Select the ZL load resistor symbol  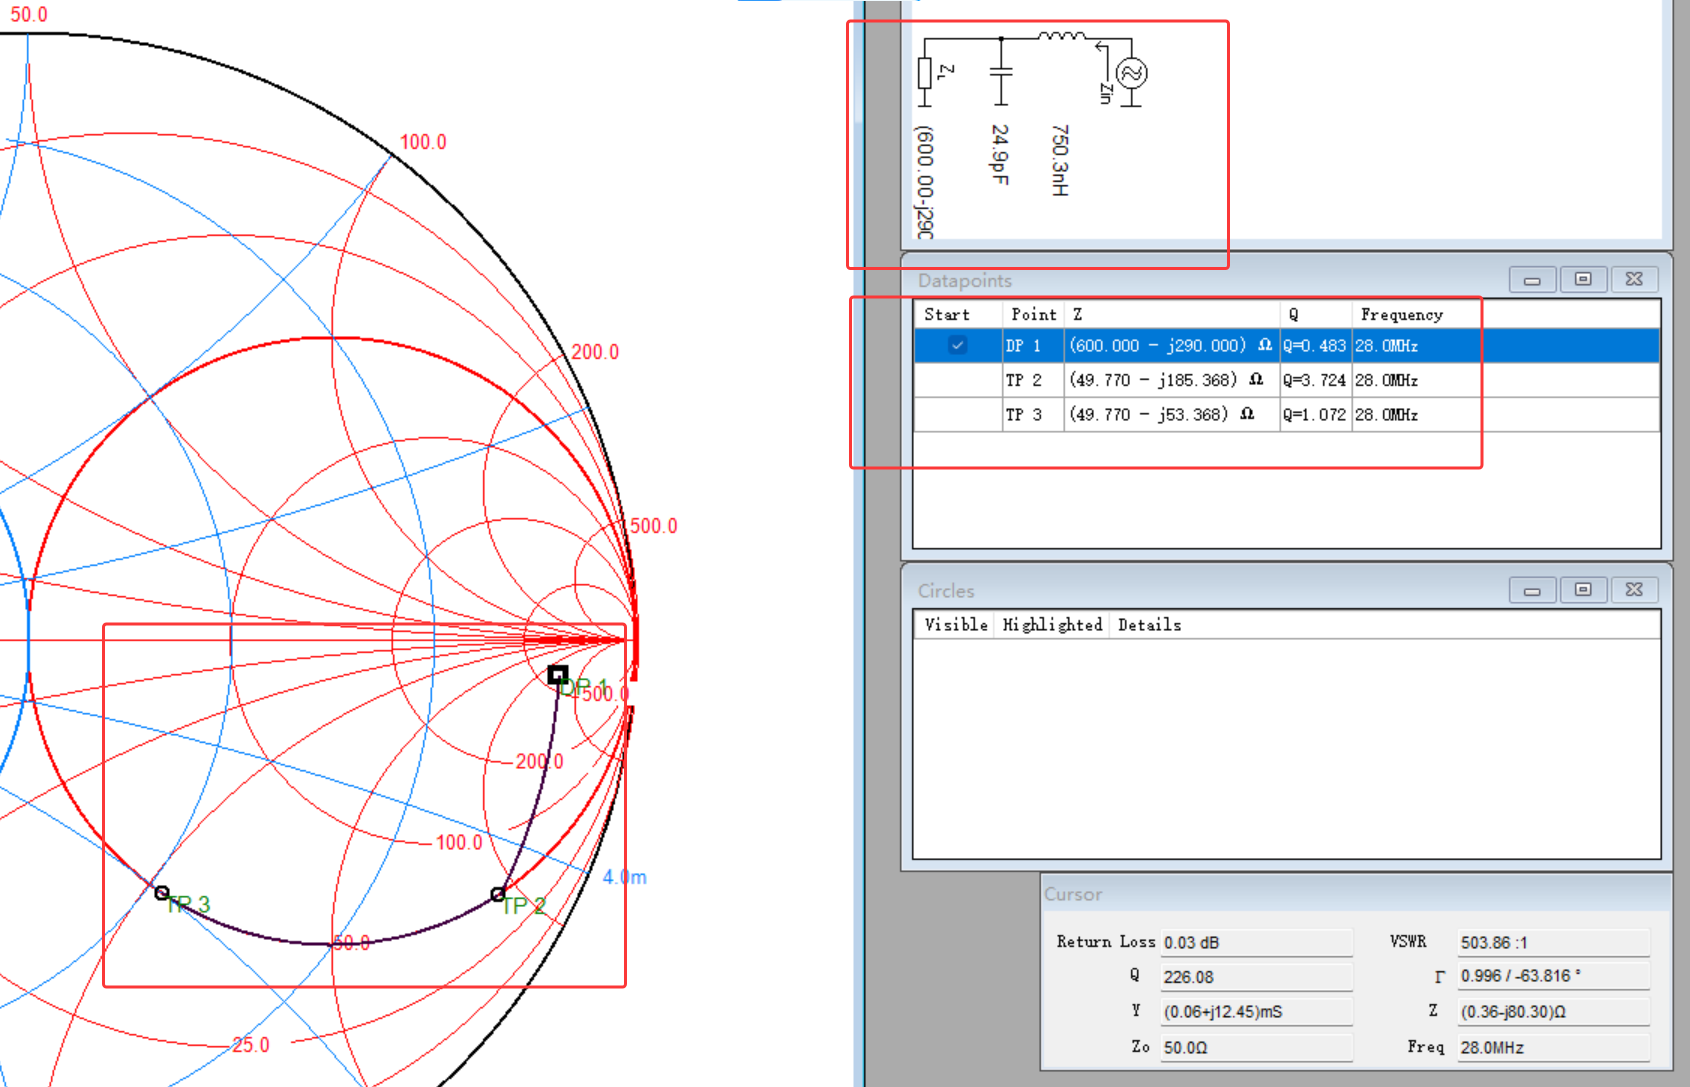[x=925, y=73]
